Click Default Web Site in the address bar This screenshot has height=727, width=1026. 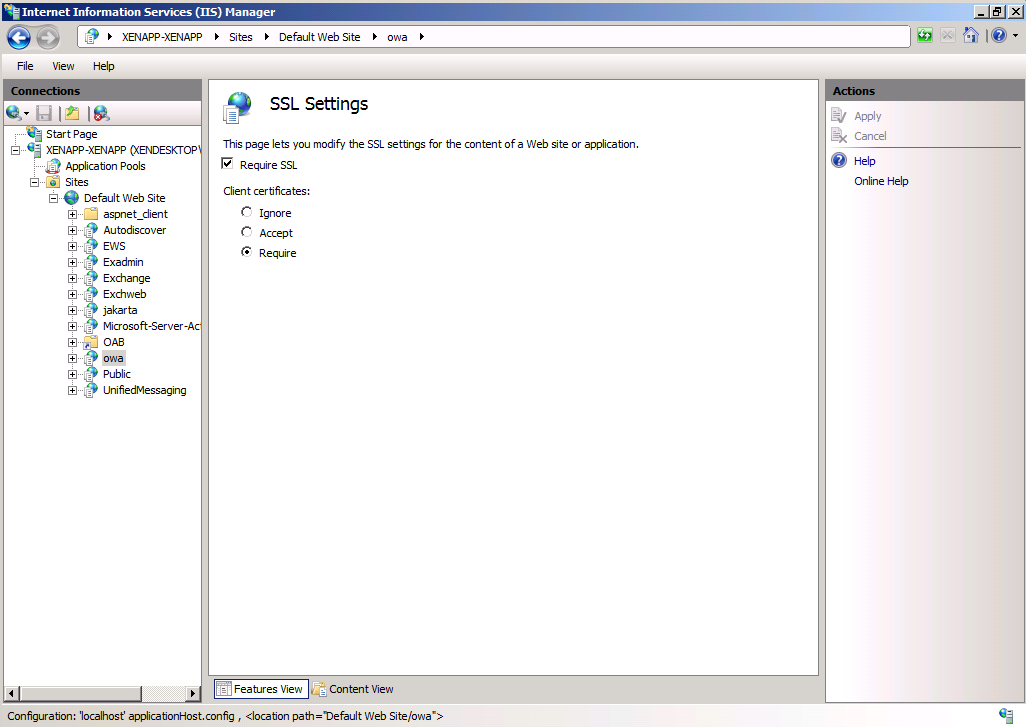(319, 37)
